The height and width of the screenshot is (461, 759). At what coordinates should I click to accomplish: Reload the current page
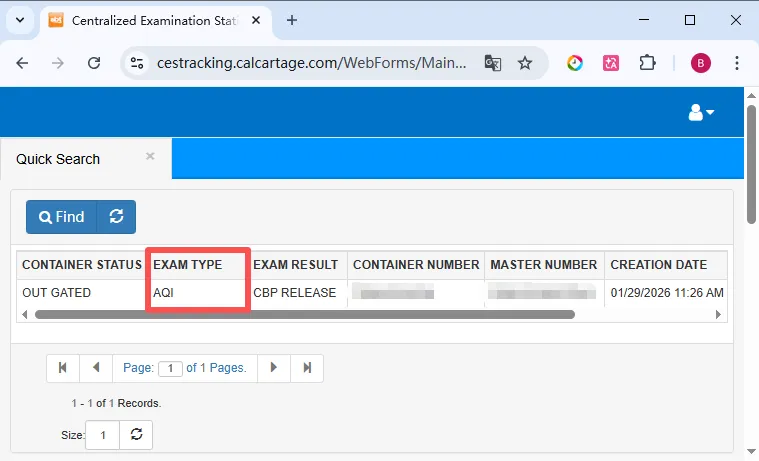[94, 63]
